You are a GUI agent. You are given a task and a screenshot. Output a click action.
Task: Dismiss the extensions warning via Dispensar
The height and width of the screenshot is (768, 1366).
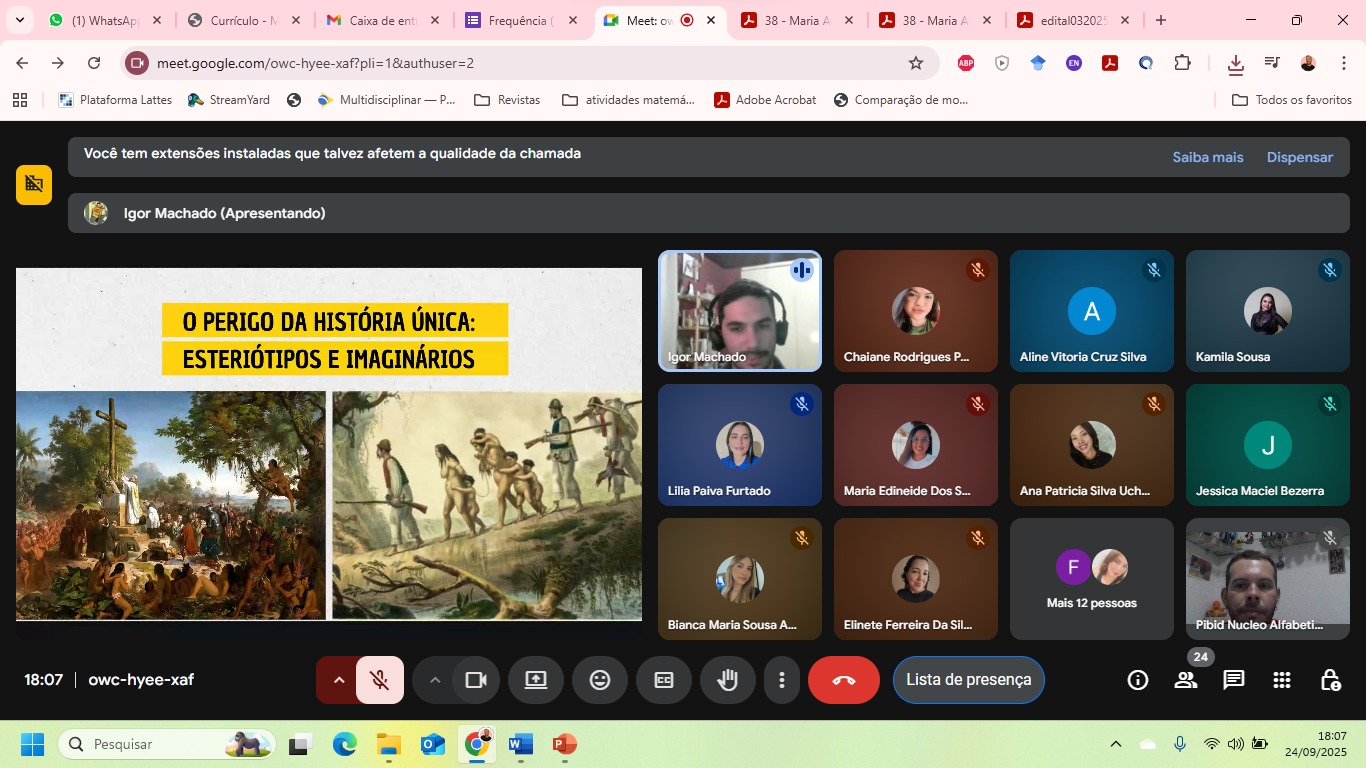coord(1299,157)
